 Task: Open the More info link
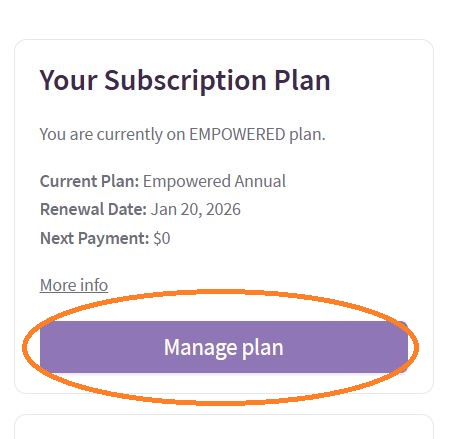click(74, 285)
